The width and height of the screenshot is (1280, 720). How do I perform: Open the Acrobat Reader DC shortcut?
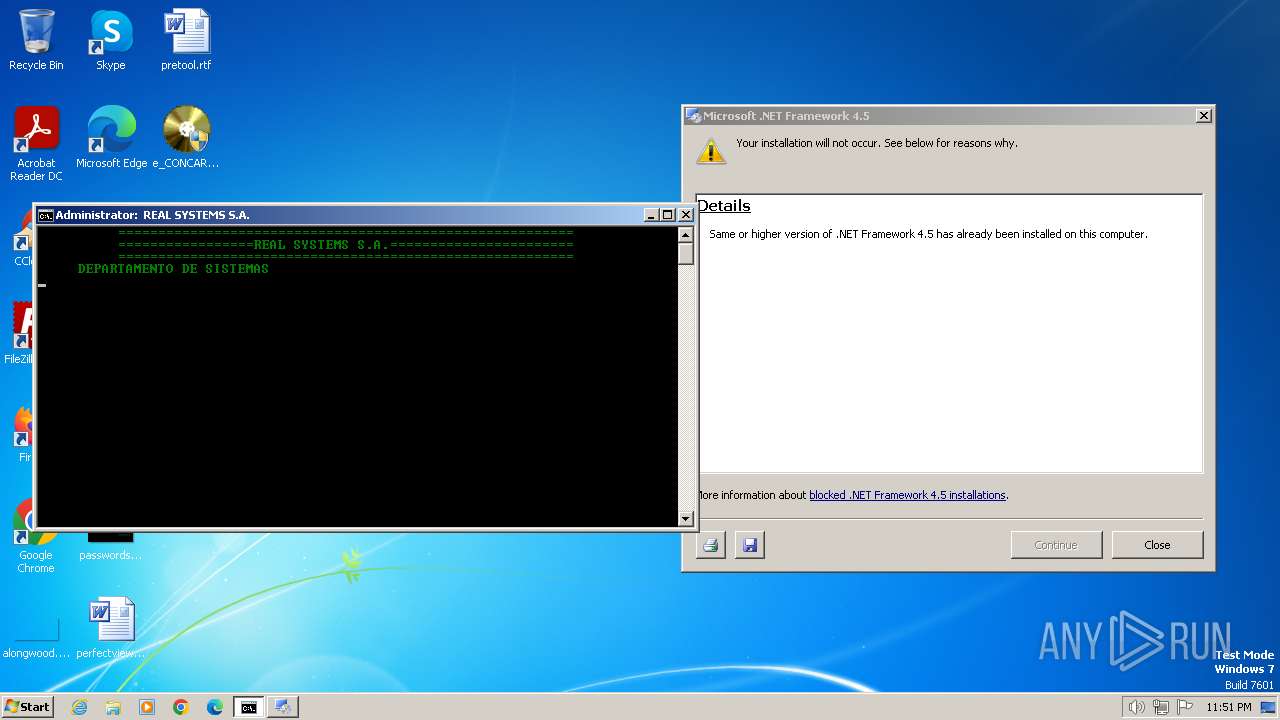[x=36, y=144]
